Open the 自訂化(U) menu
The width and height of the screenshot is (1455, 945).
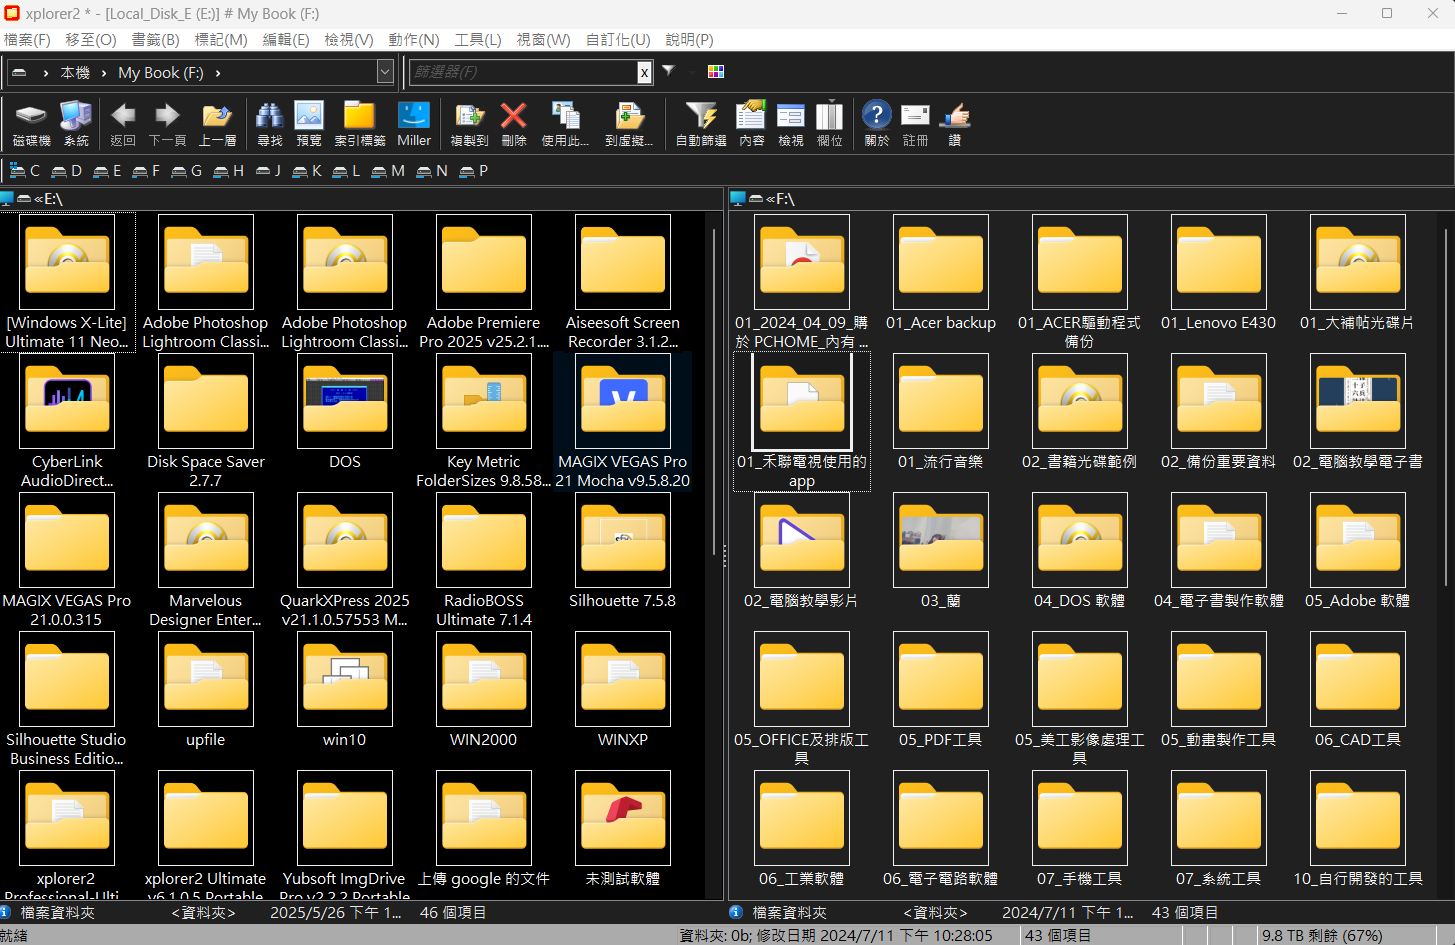coord(618,40)
